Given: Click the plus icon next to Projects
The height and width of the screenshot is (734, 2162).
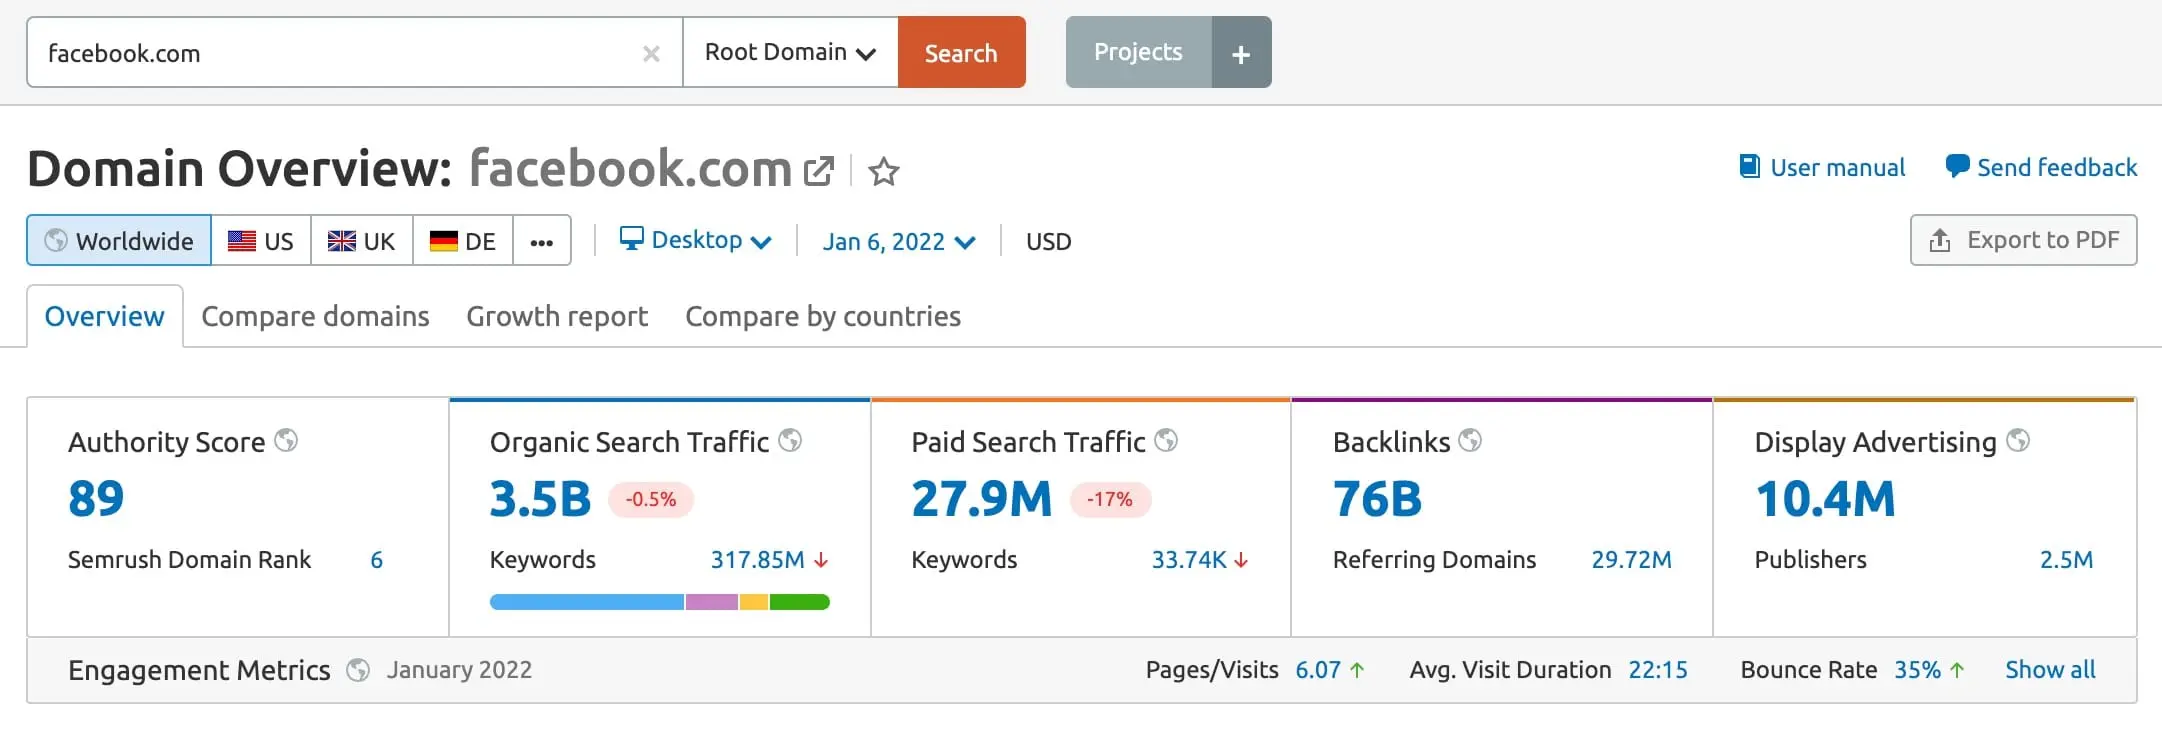Looking at the screenshot, I should coord(1241,53).
